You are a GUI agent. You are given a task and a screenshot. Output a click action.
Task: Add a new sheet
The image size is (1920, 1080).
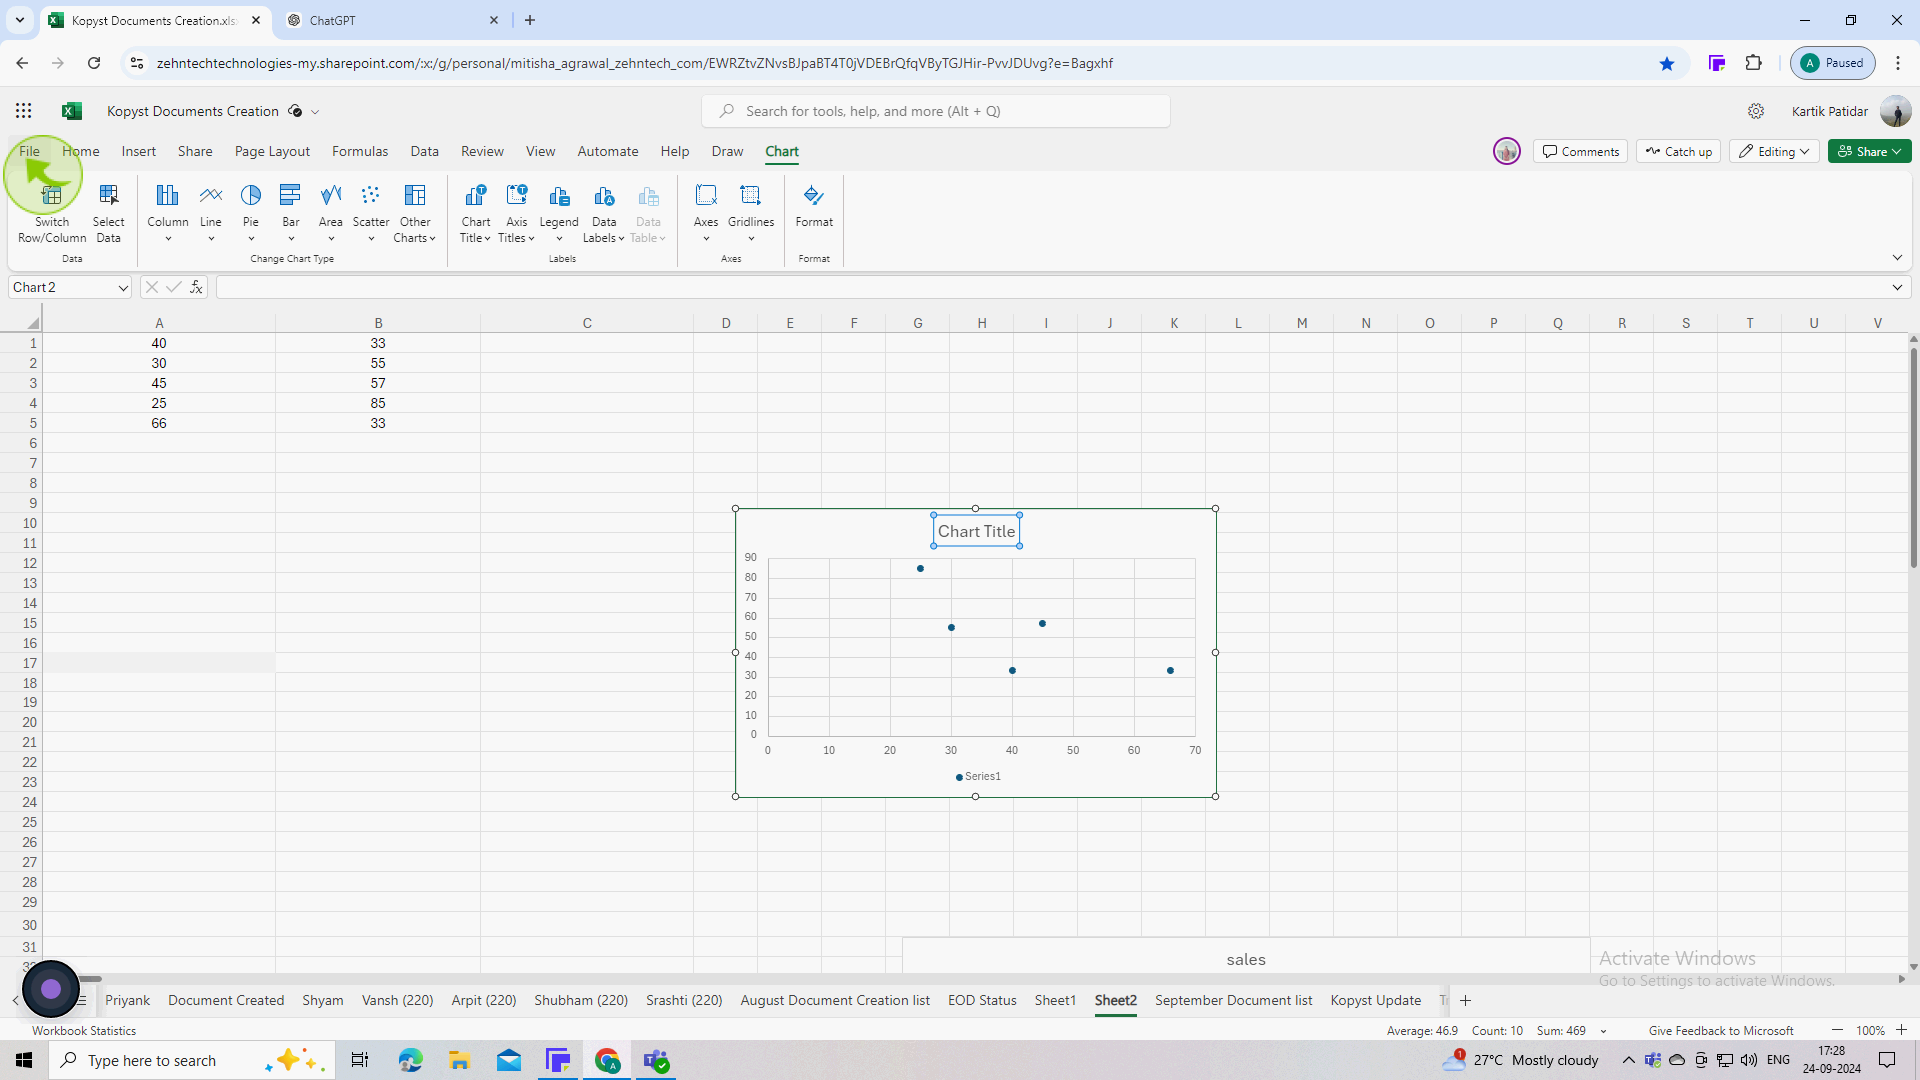[1466, 1000]
